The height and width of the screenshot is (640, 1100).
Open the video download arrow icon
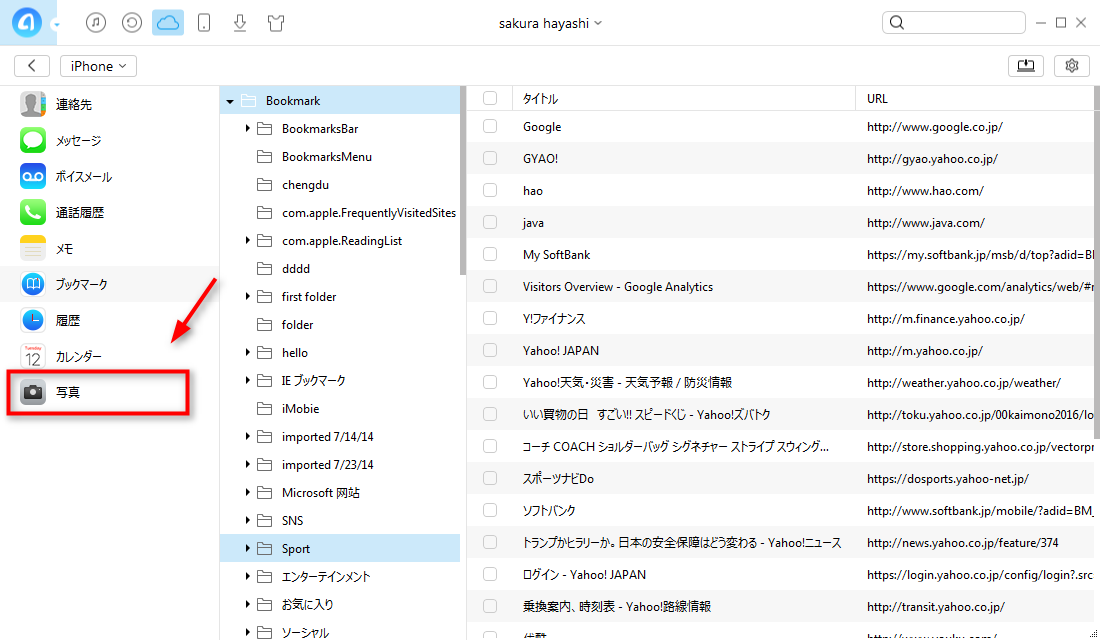pos(240,23)
